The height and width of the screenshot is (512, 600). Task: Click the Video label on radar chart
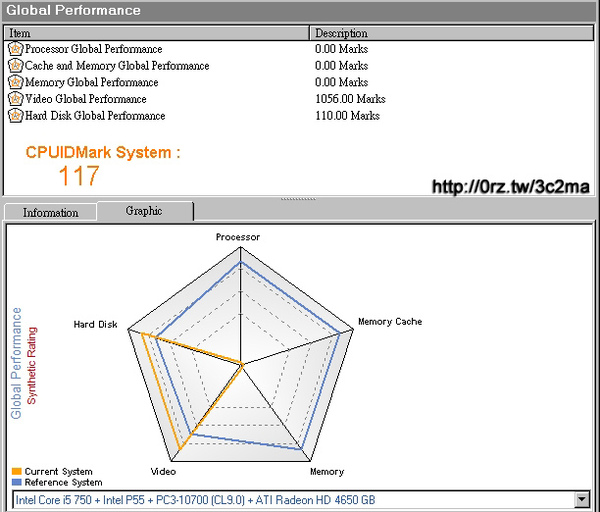click(x=163, y=471)
